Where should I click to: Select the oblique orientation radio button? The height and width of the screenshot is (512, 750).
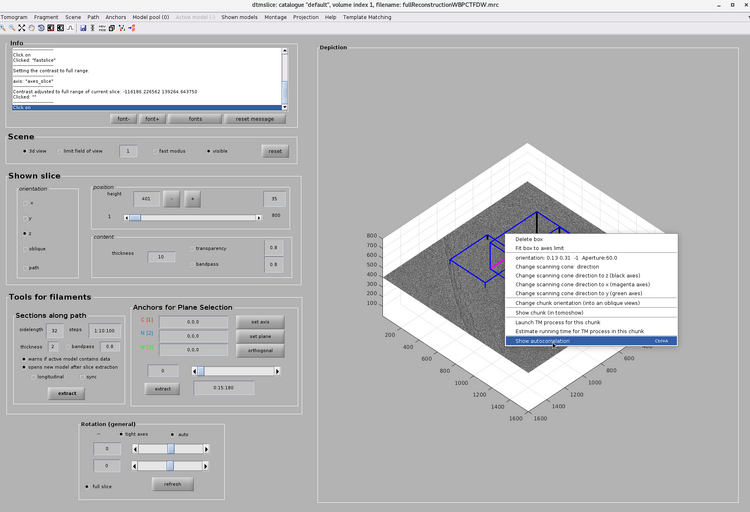26,248
